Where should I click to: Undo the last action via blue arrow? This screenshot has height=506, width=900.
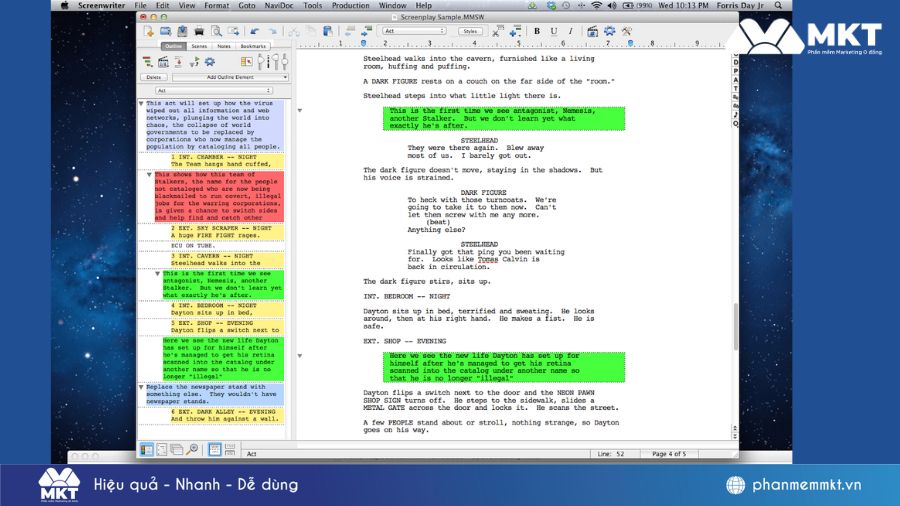254,32
